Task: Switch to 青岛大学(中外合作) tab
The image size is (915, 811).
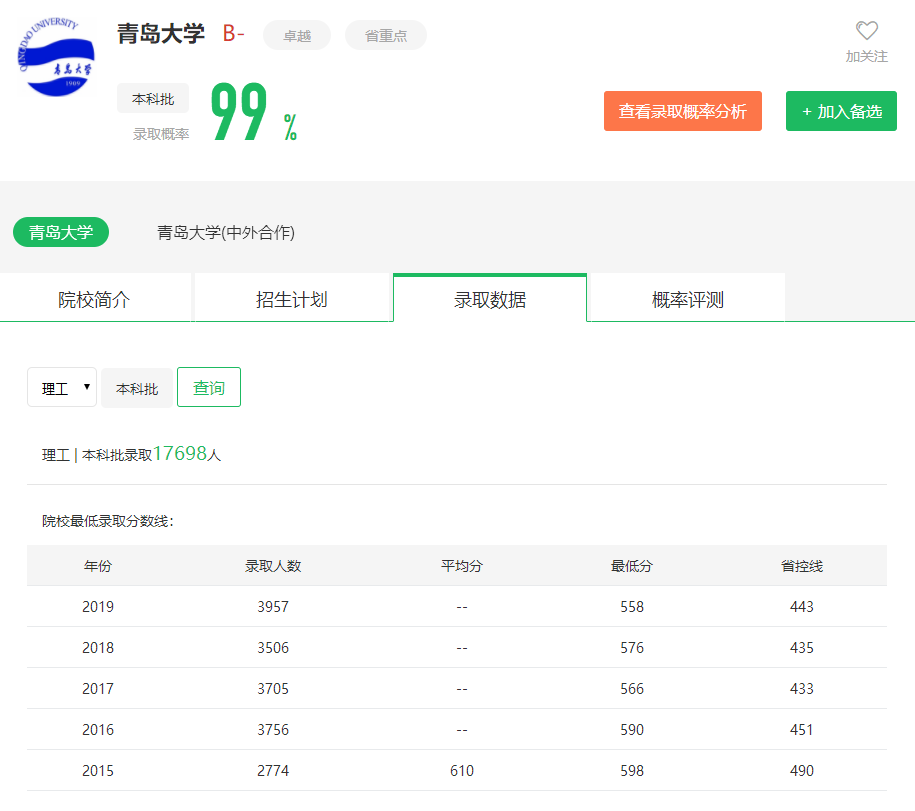Action: click(226, 233)
